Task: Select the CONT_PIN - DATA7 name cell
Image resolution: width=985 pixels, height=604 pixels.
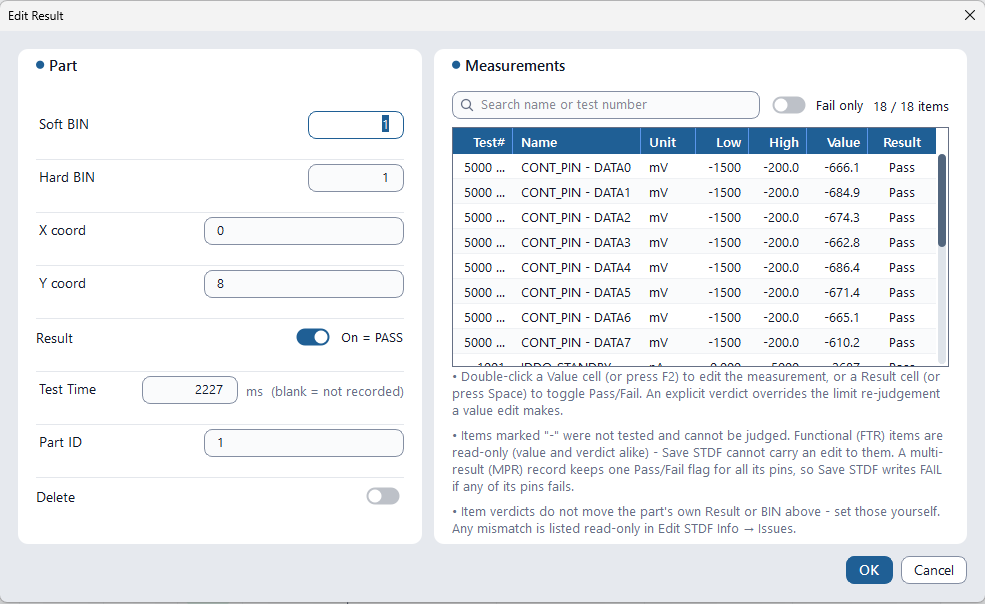Action: [x=576, y=343]
